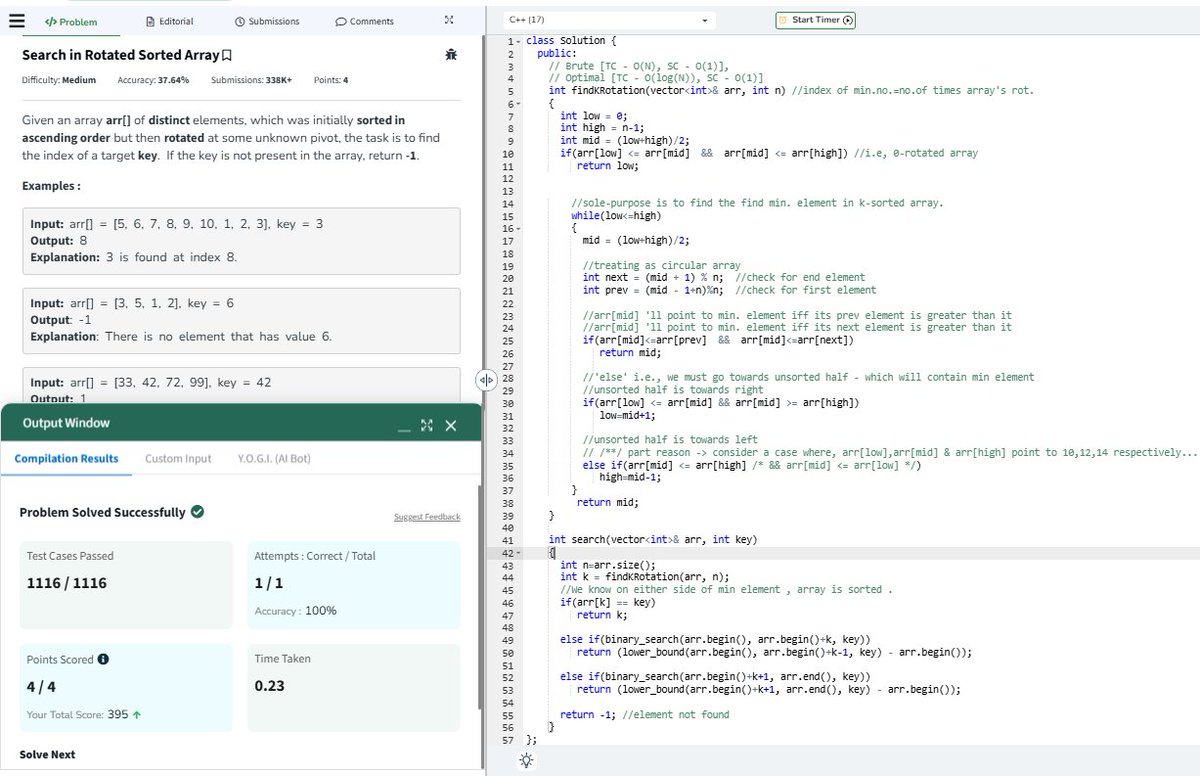Switch to the Custom Input tab
This screenshot has width=1200, height=776.
point(178,458)
